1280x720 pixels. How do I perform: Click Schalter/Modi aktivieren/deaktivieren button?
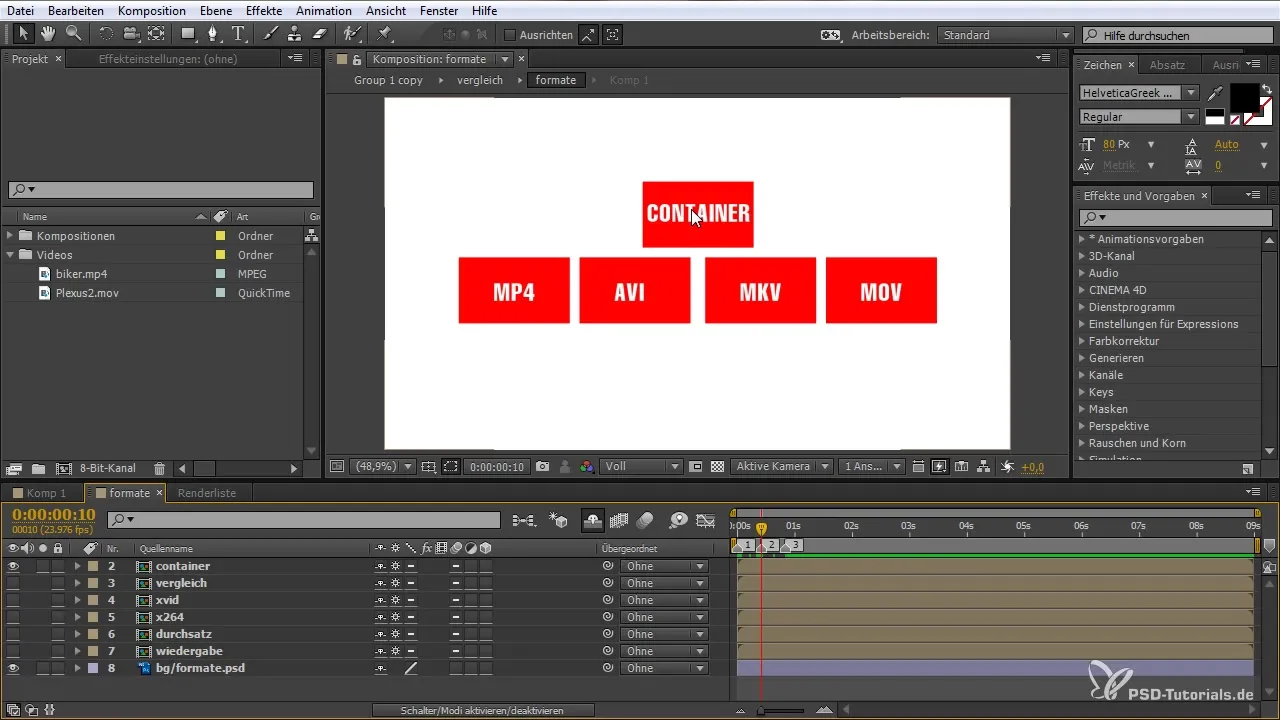pyautogui.click(x=483, y=710)
